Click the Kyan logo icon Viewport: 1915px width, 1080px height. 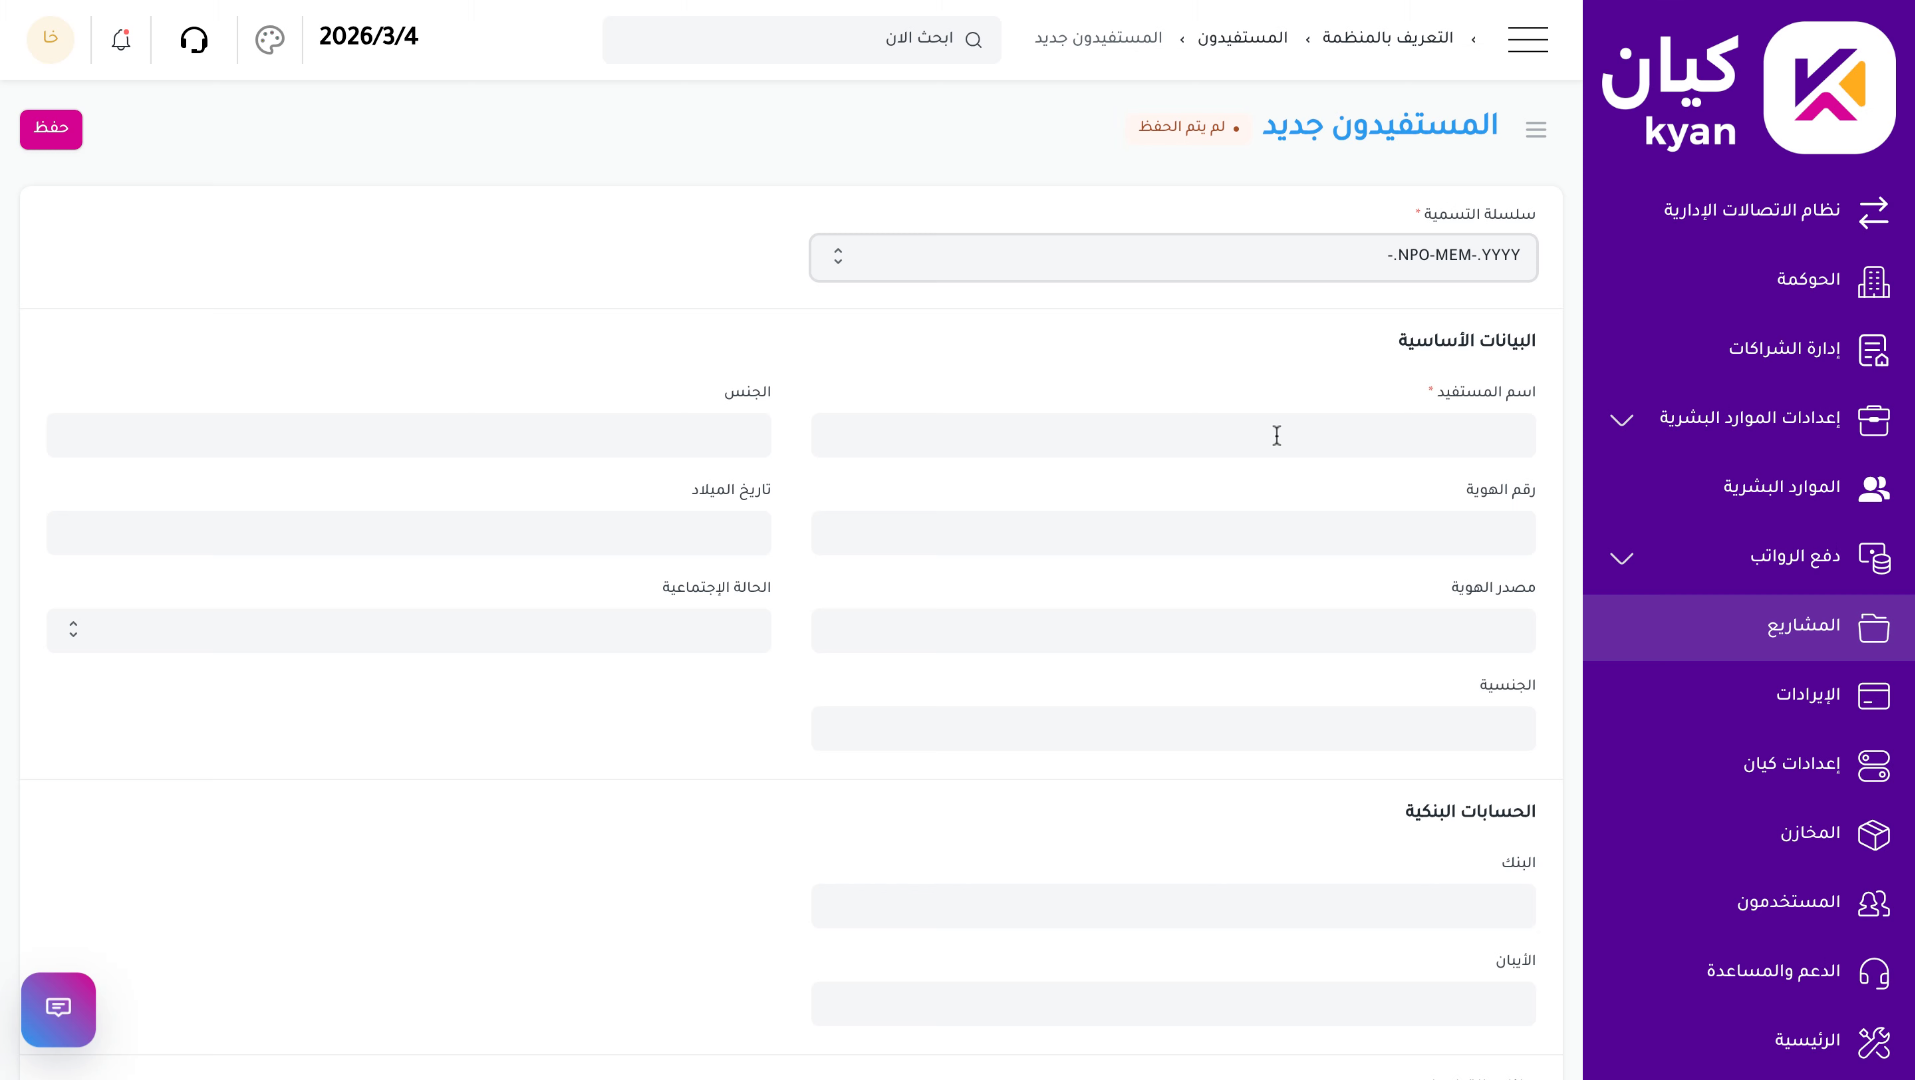click(1828, 86)
